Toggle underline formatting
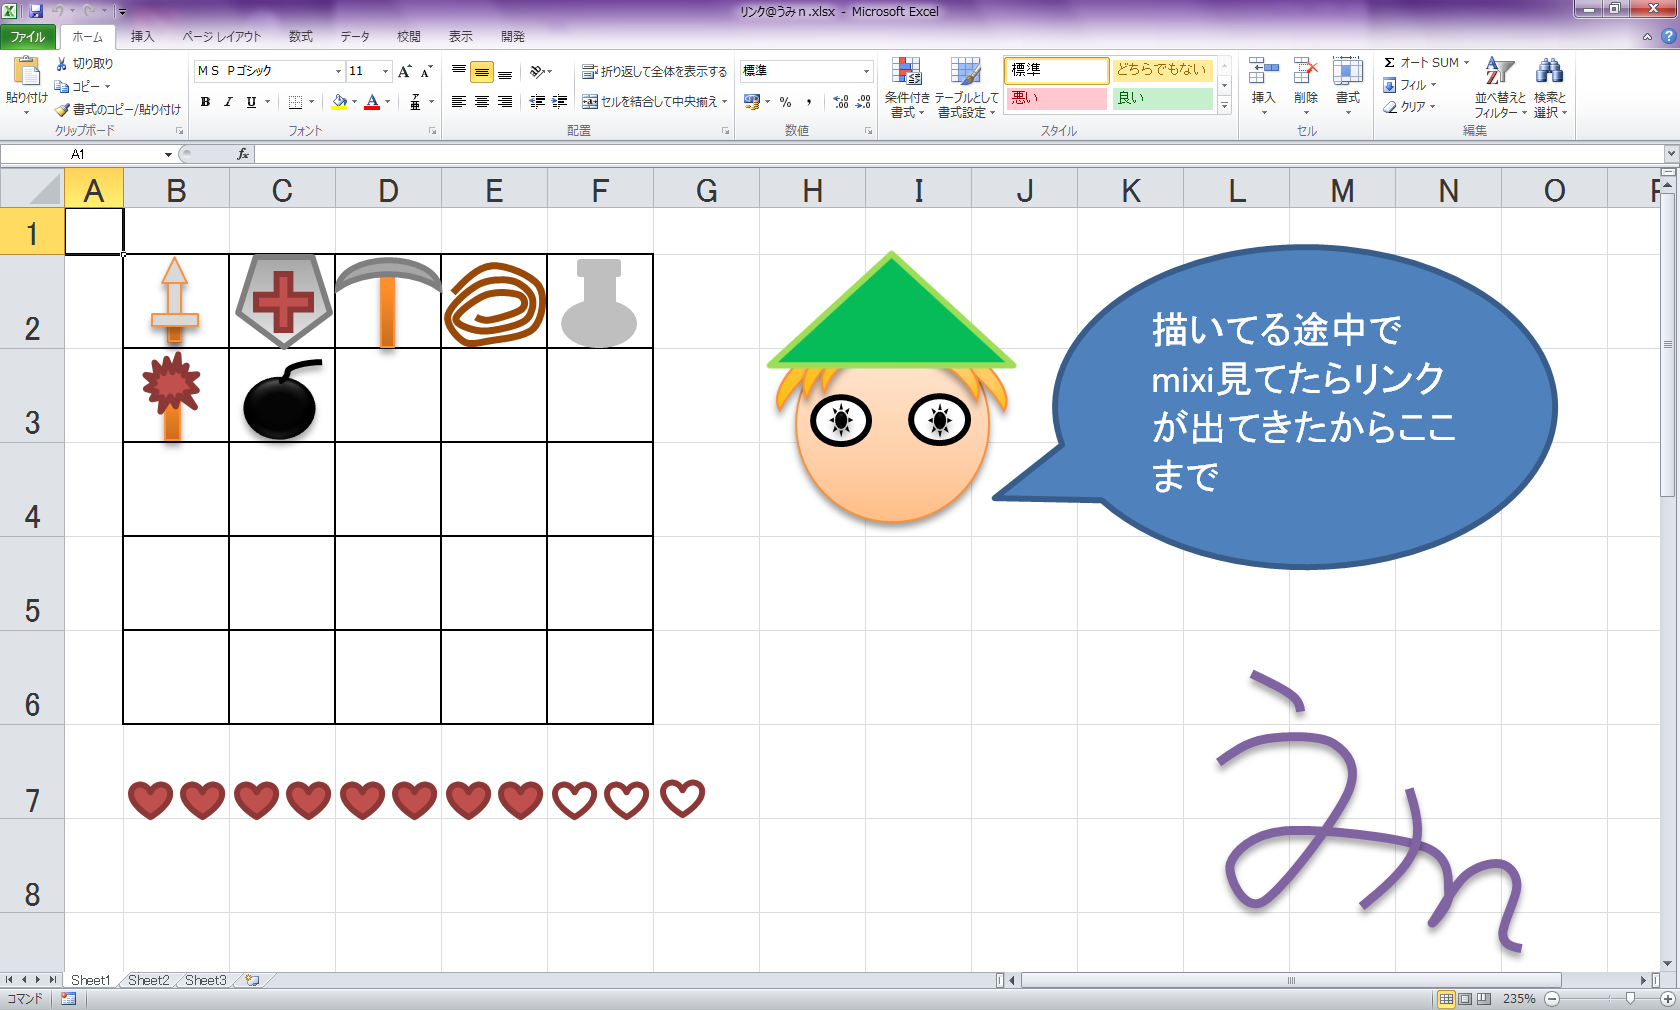Screen dimensions: 1680x1010 click(251, 101)
